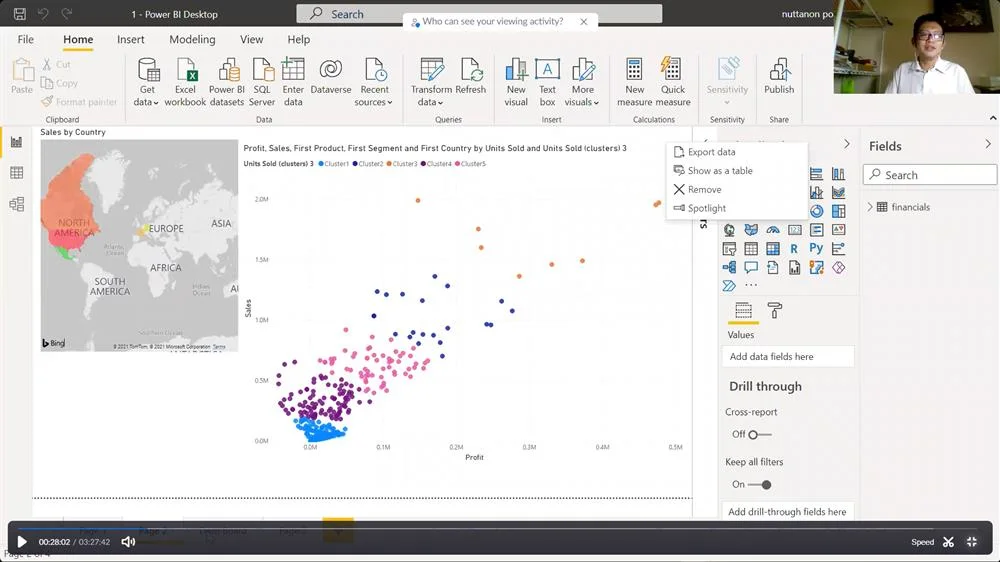The width and height of the screenshot is (1000, 562).
Task: Publish the report
Action: tap(779, 77)
